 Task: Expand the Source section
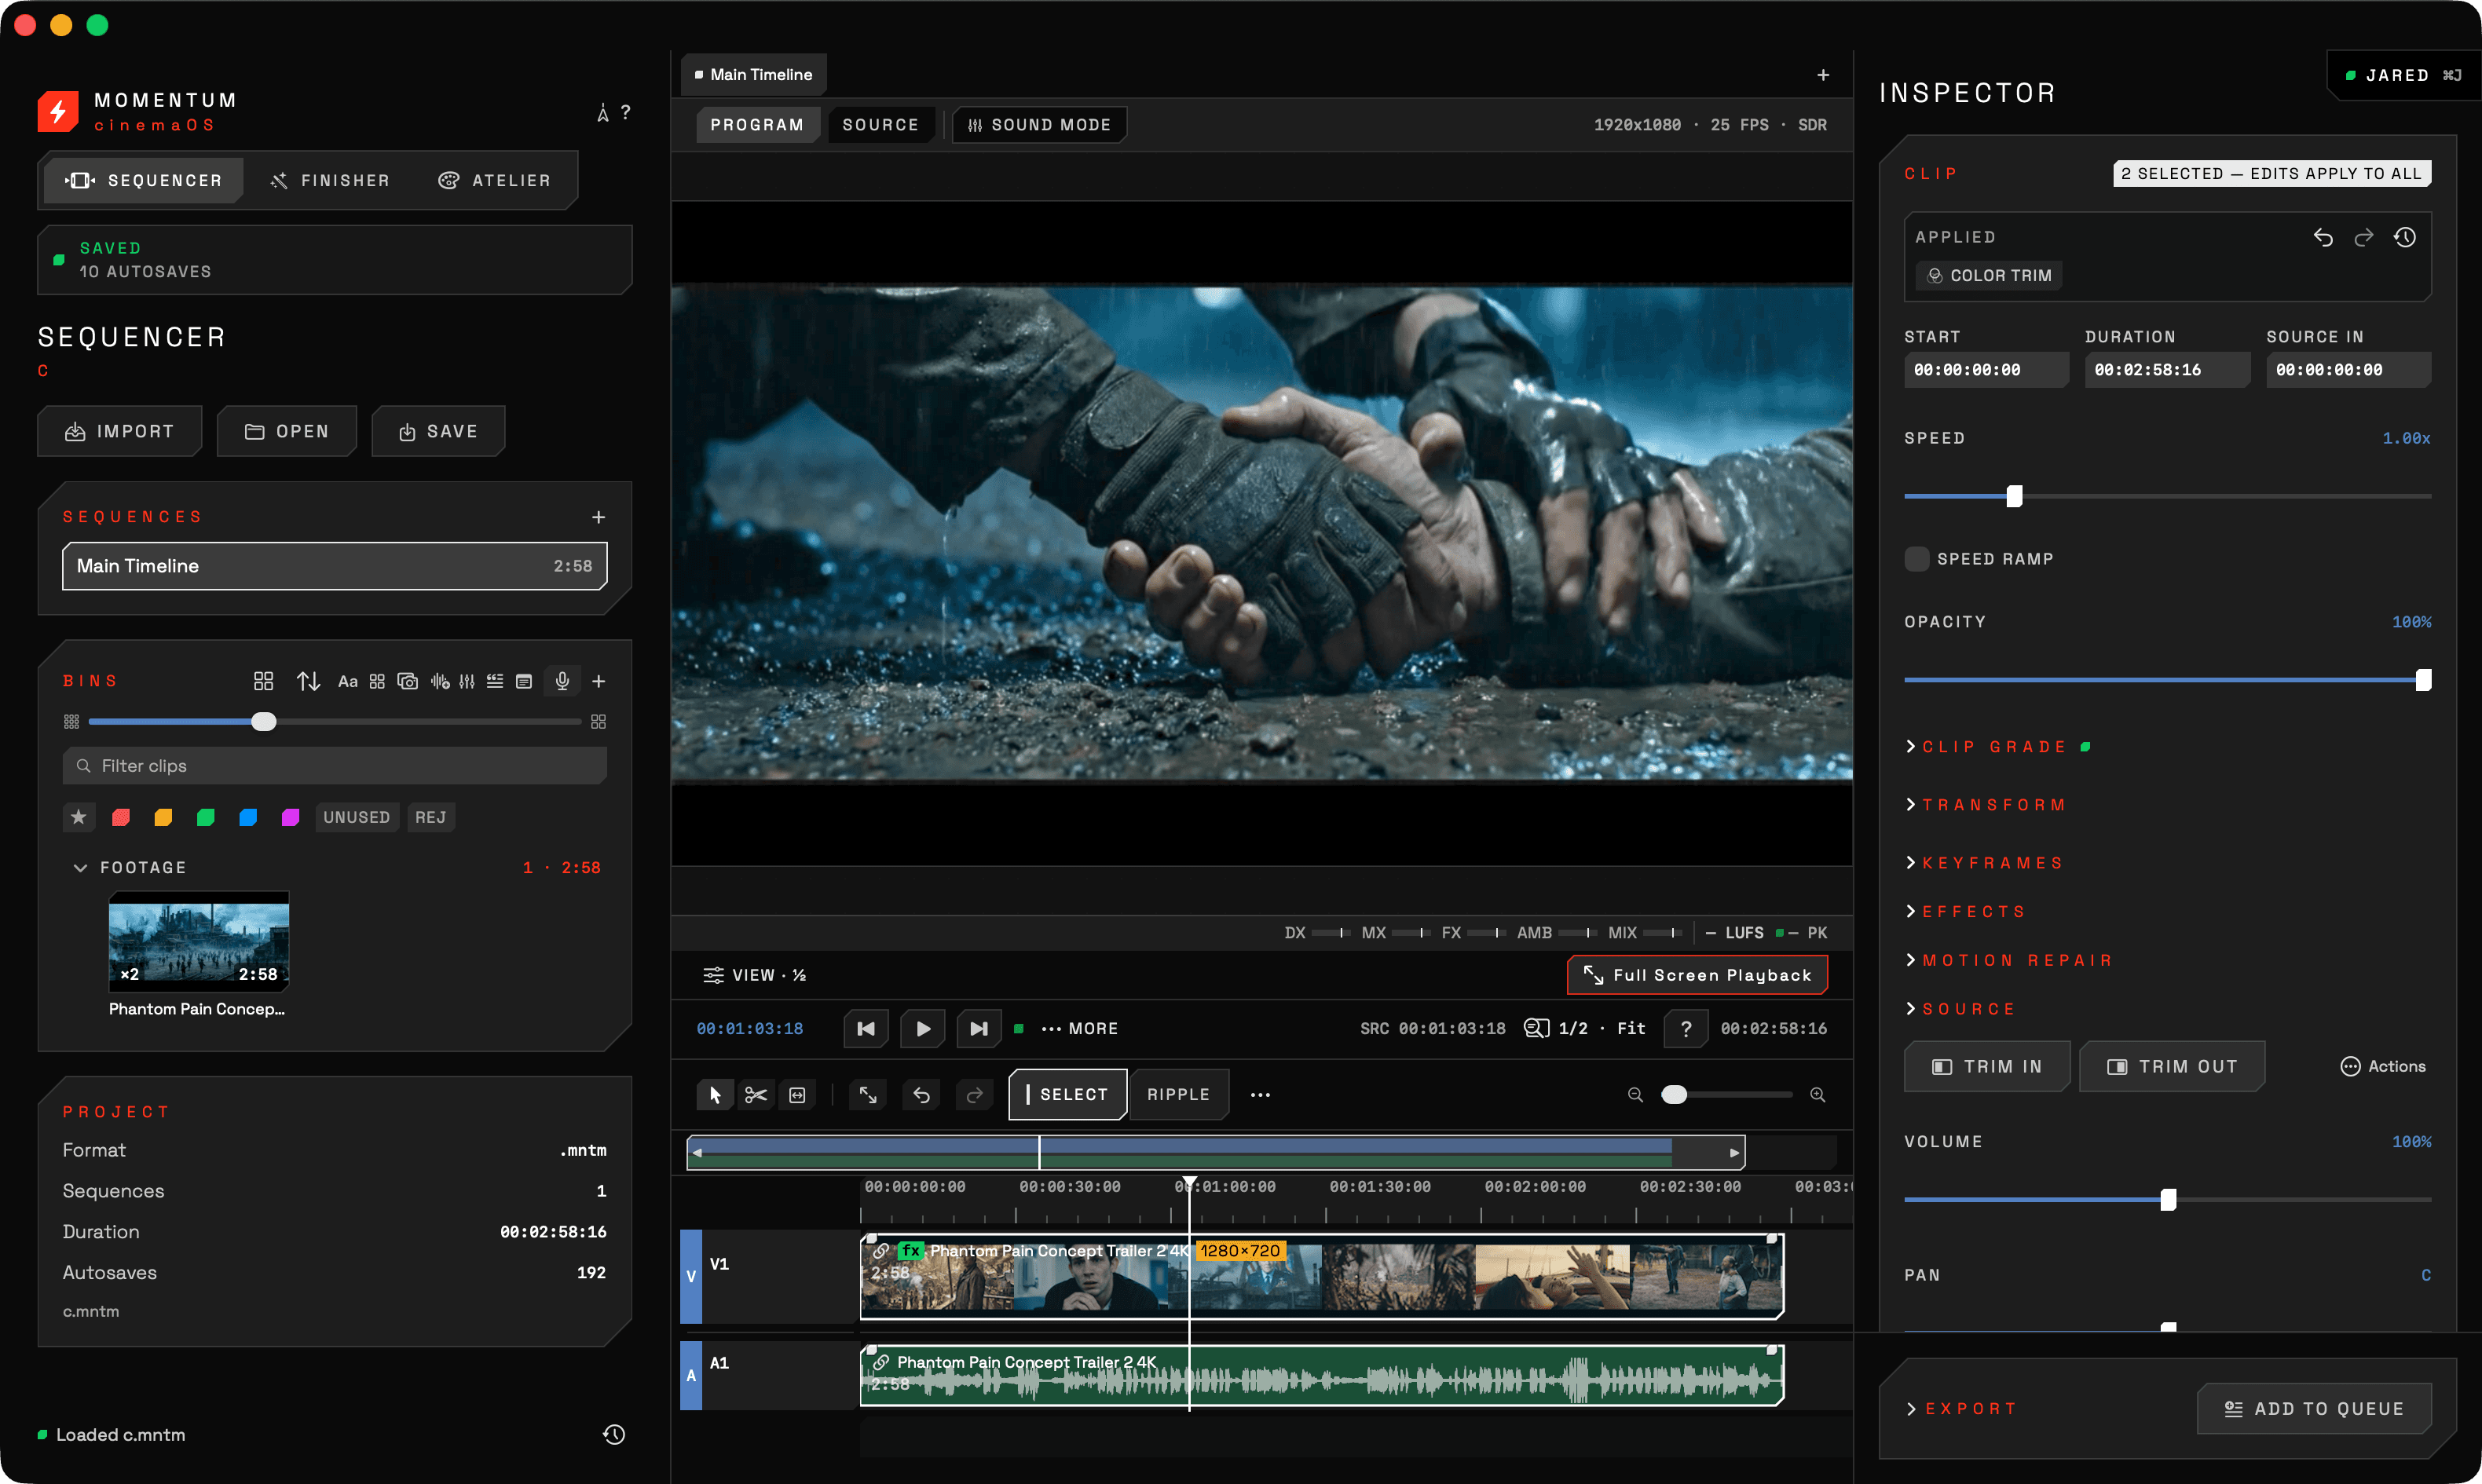(1960, 1009)
